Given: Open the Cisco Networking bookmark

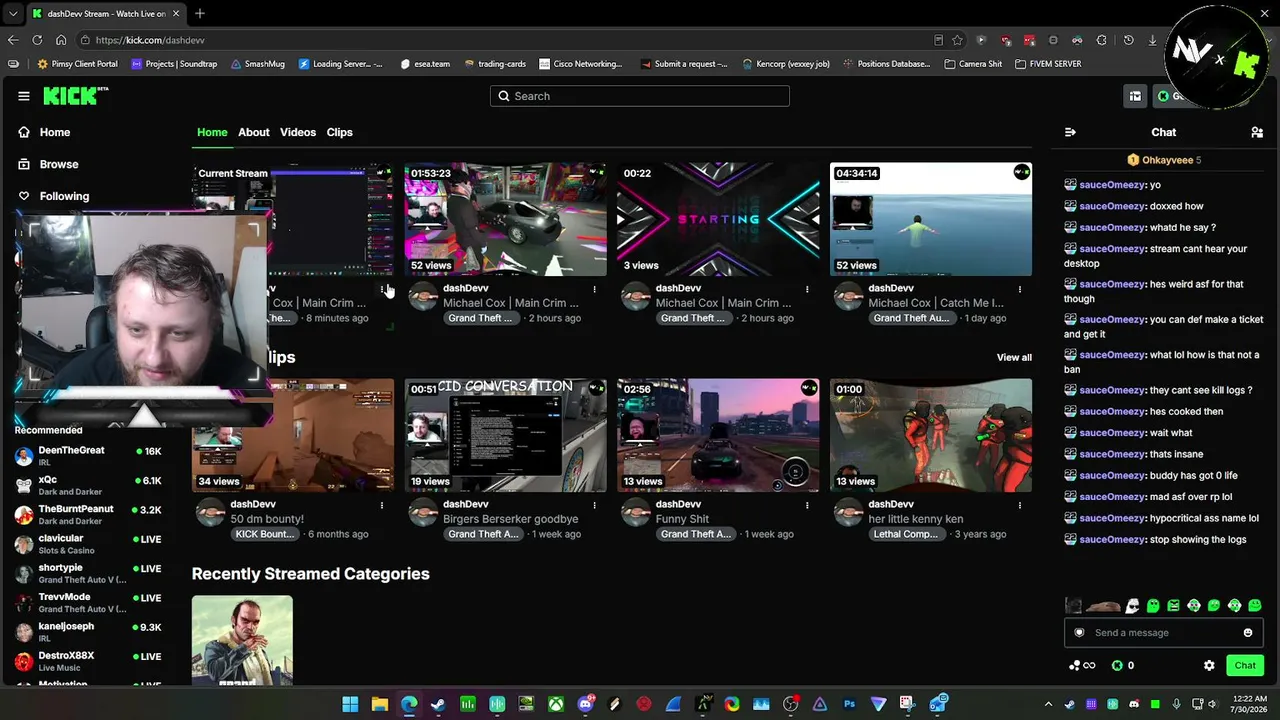Looking at the screenshot, I should click(x=580, y=64).
